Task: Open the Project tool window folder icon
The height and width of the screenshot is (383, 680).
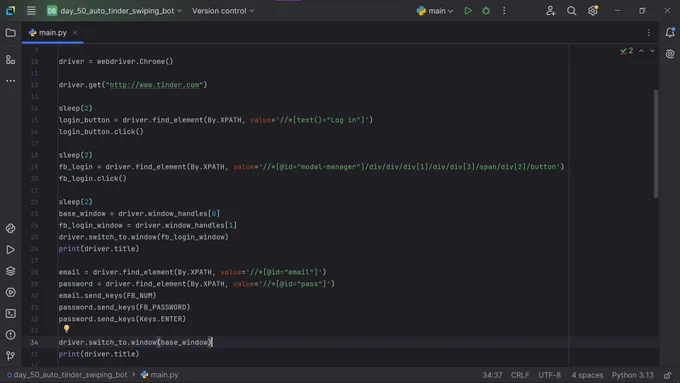Action: (10, 33)
